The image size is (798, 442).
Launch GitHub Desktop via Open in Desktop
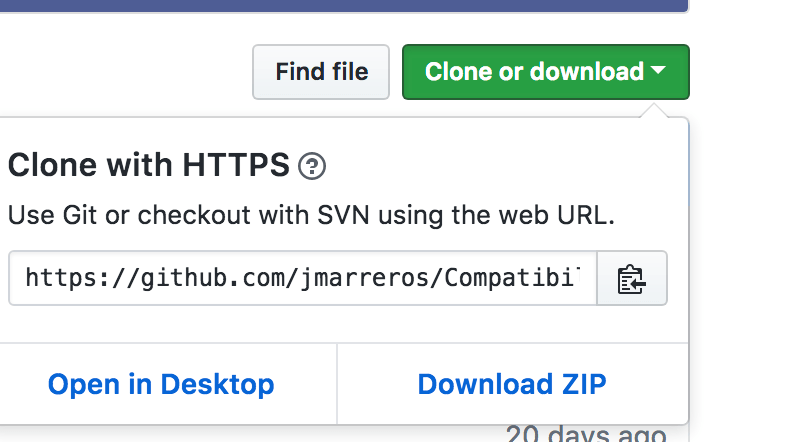point(161,384)
